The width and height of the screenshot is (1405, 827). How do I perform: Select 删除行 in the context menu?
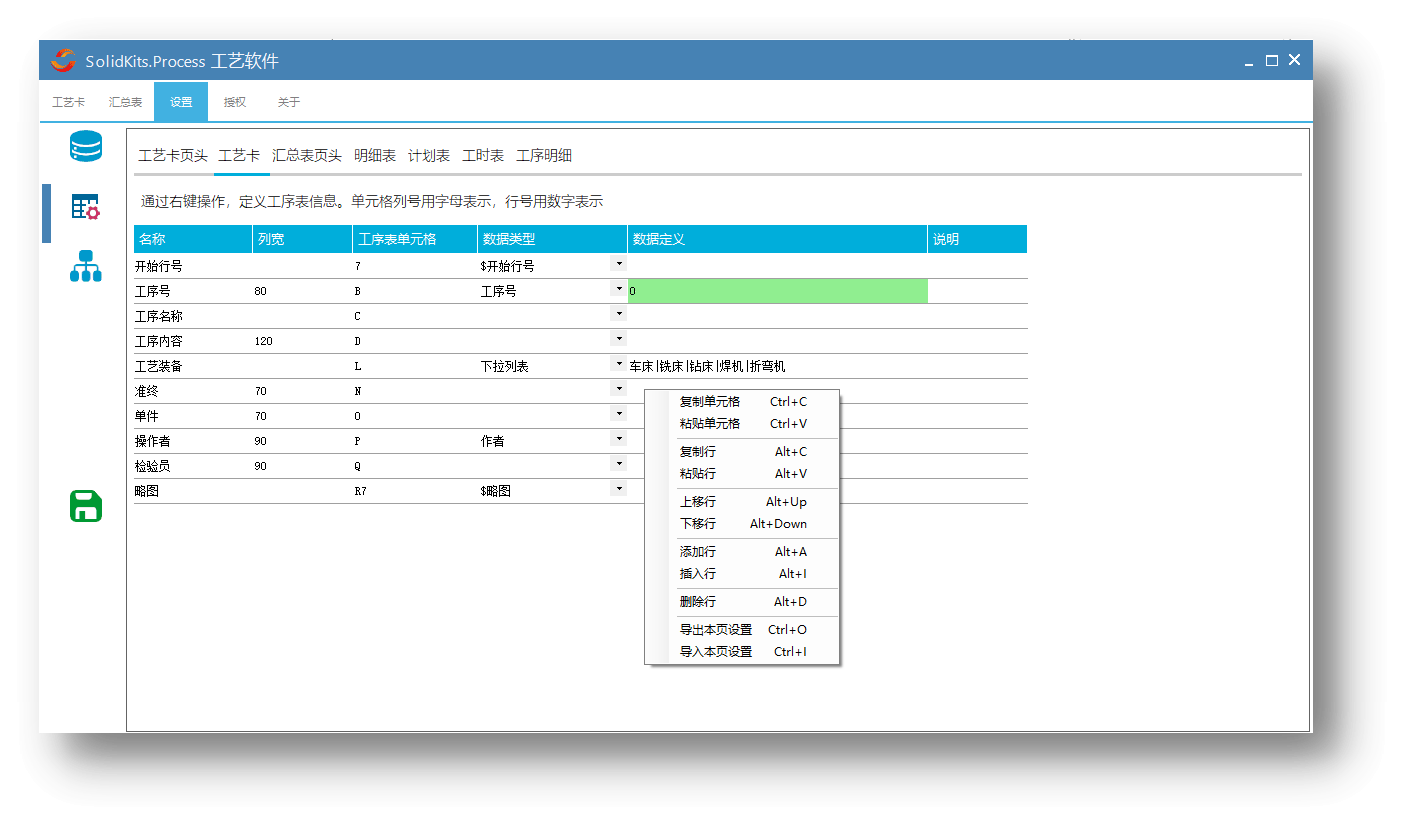coord(698,602)
